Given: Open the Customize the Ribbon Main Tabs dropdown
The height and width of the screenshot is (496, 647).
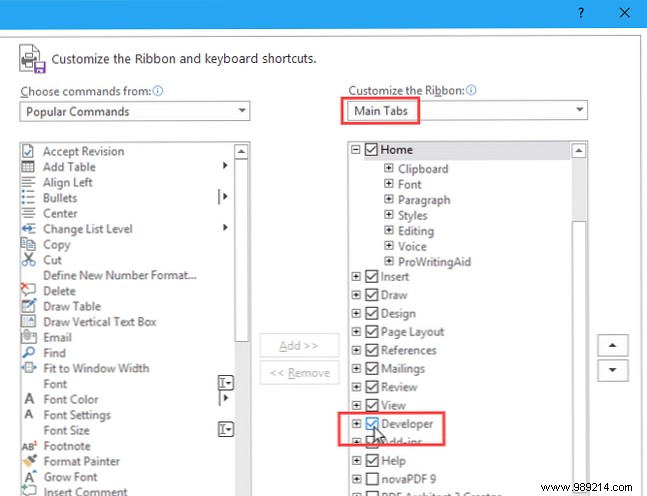Looking at the screenshot, I should point(467,110).
